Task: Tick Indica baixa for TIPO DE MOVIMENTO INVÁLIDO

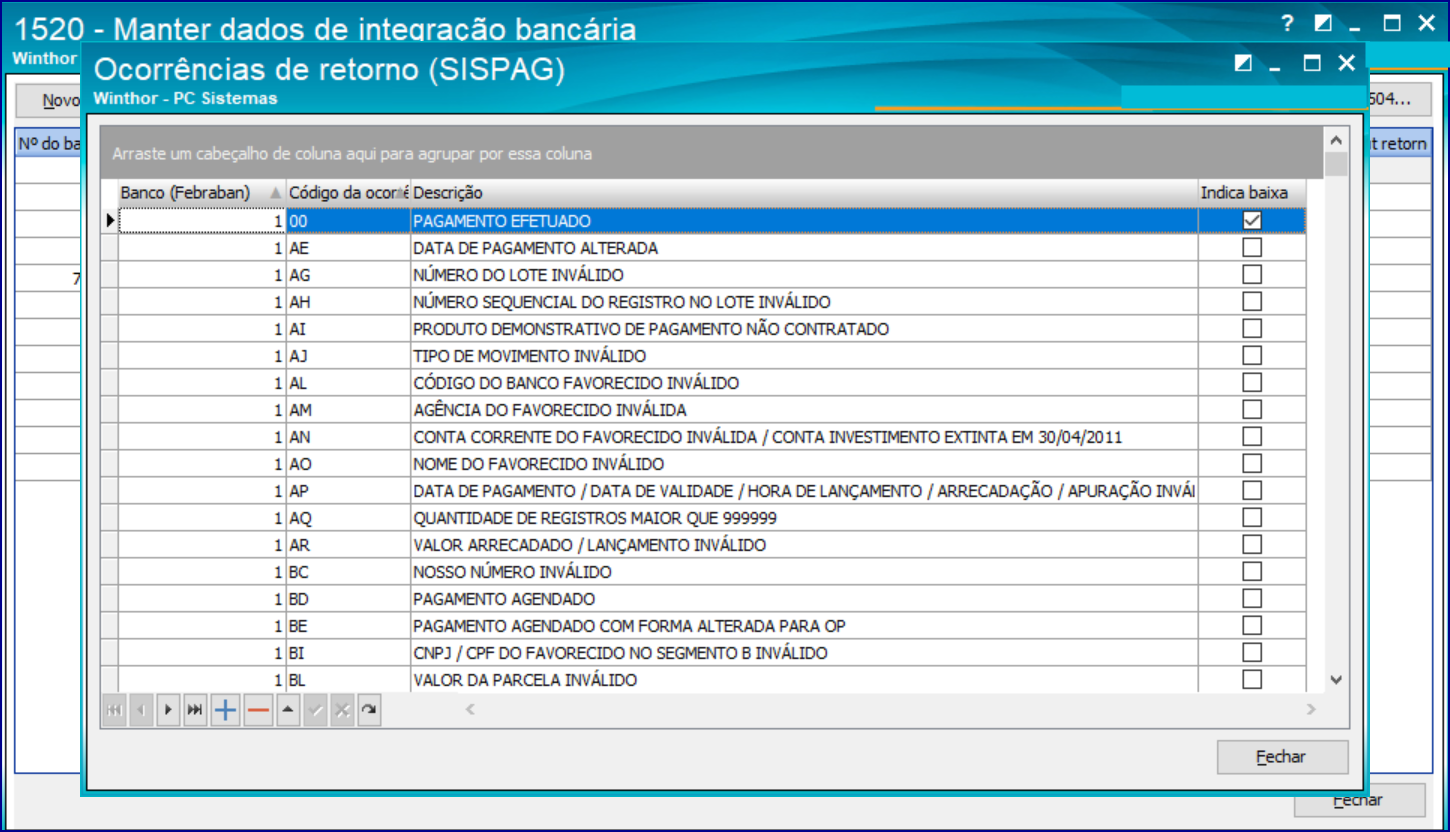Action: click(1252, 356)
